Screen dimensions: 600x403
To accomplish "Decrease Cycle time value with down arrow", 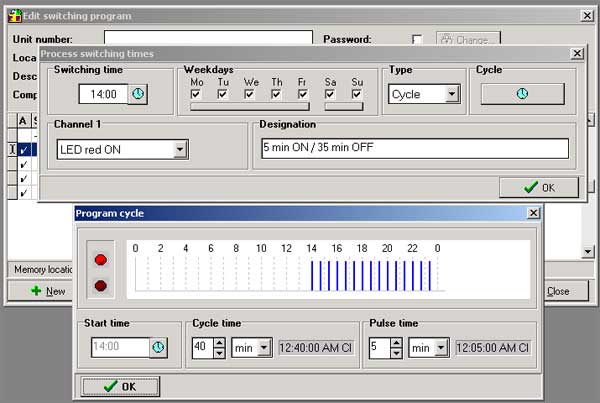I will [x=219, y=352].
